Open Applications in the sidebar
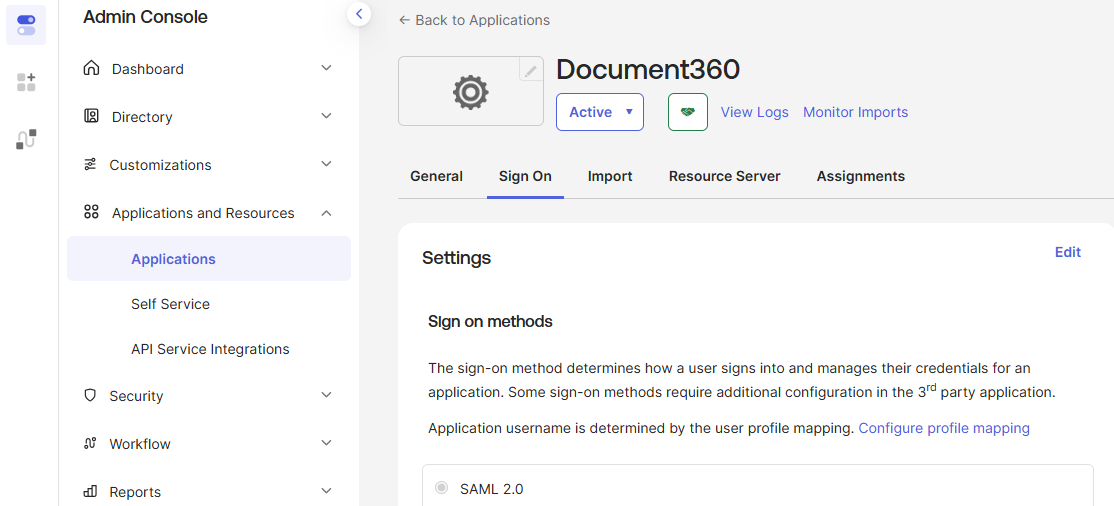Viewport: 1114px width, 506px height. [x=209, y=259]
